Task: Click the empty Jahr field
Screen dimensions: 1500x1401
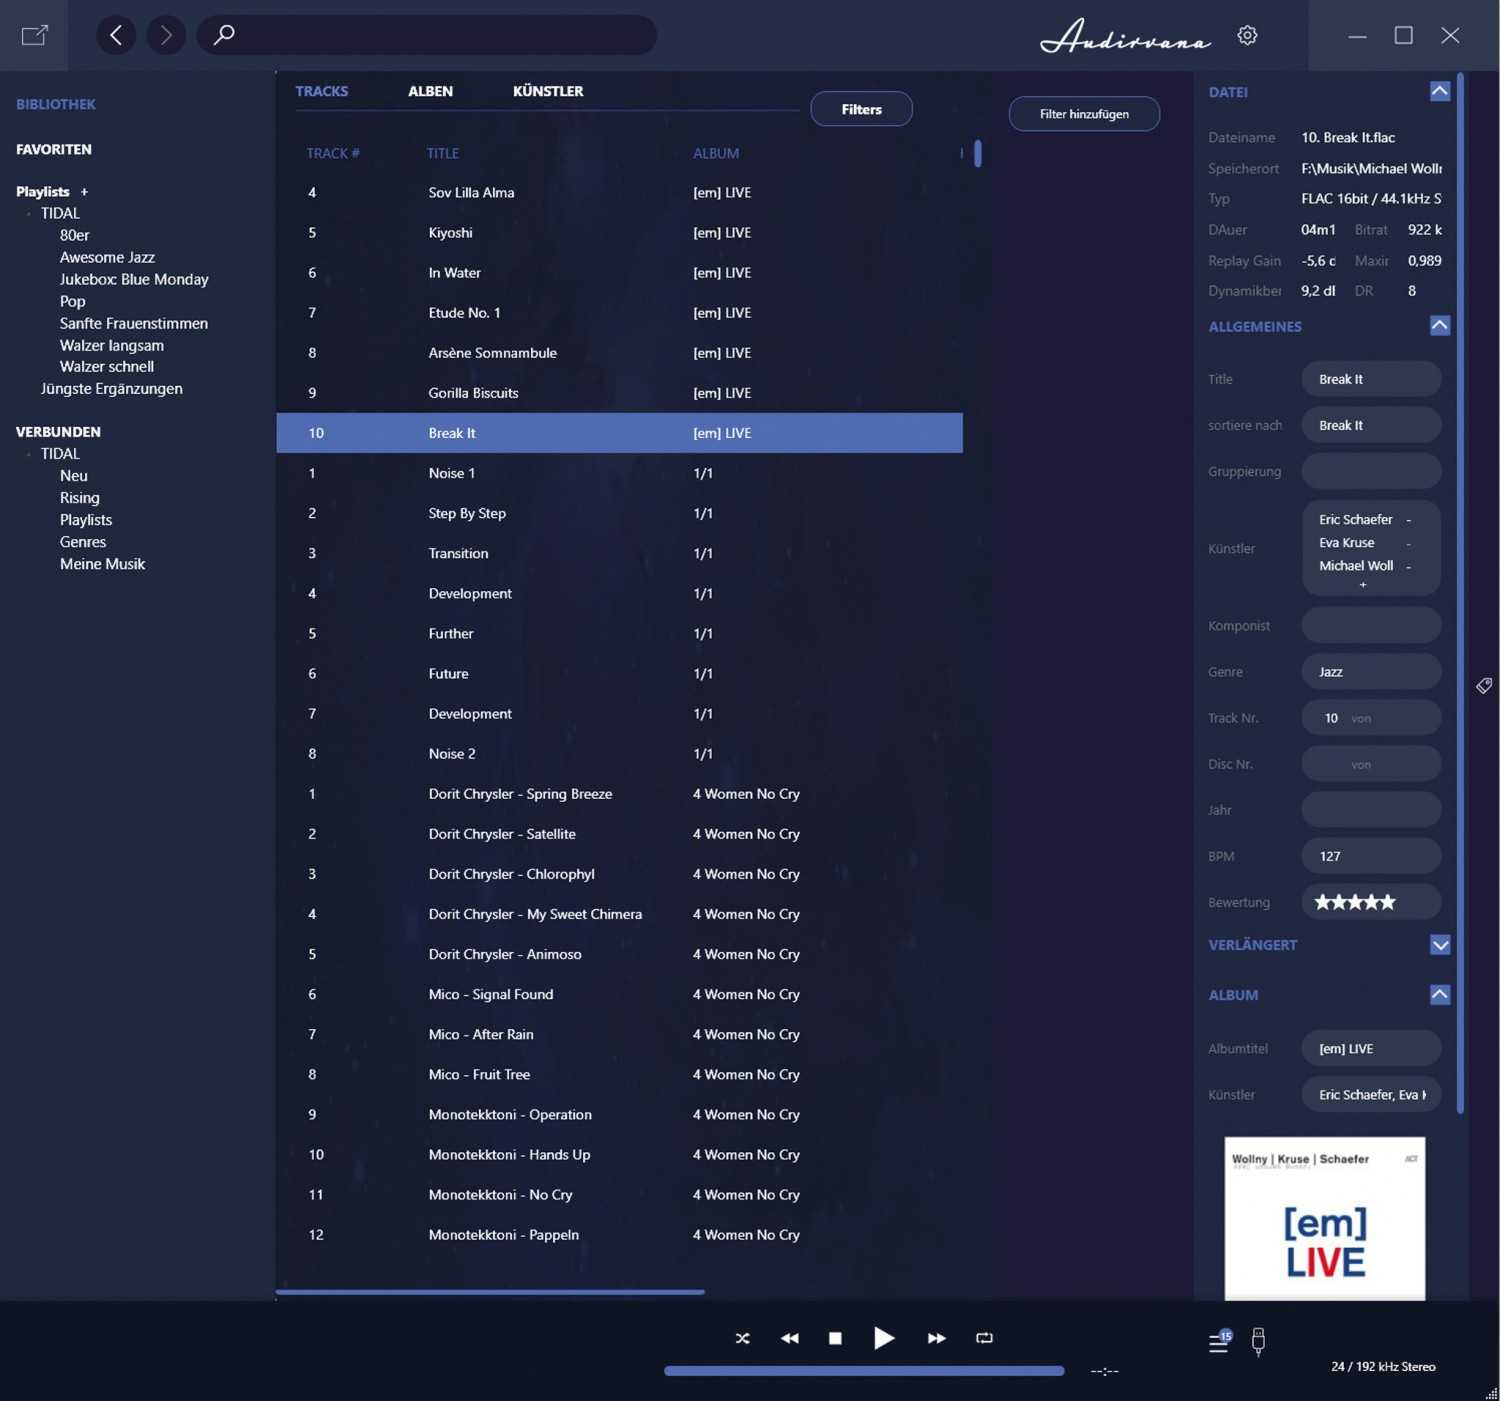Action: point(1371,810)
